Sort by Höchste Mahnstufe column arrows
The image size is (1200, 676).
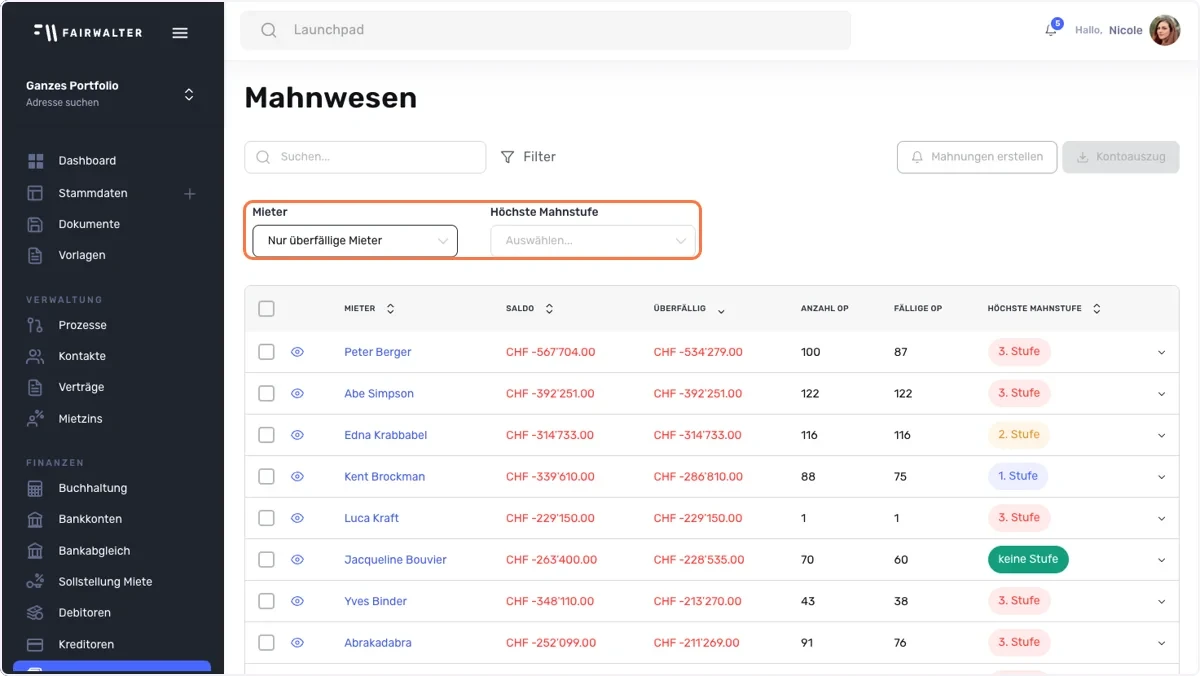[1096, 309]
